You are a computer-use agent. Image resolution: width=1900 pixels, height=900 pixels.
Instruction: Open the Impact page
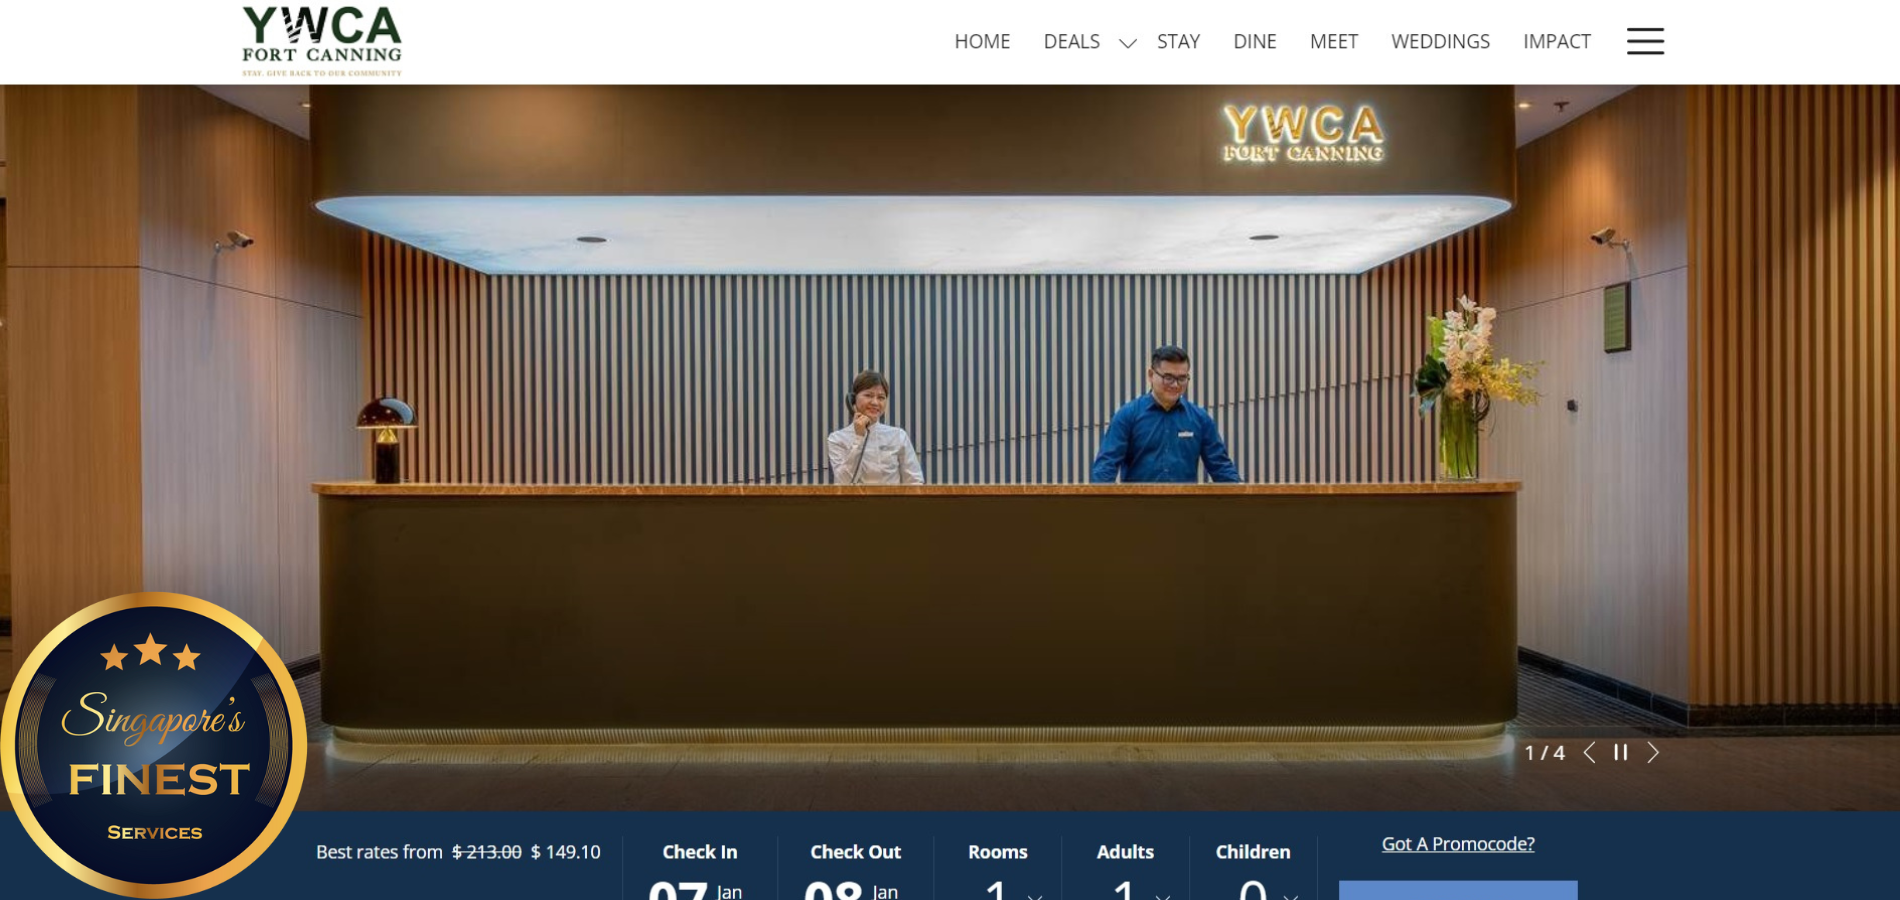[1556, 42]
